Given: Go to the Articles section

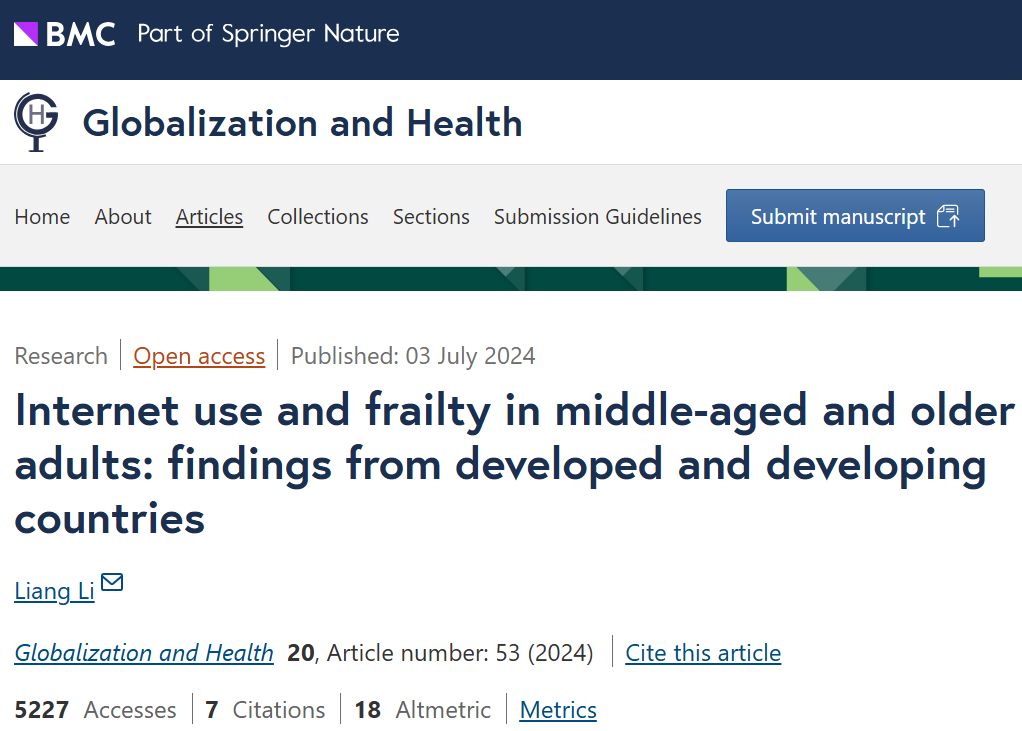Looking at the screenshot, I should [x=209, y=216].
